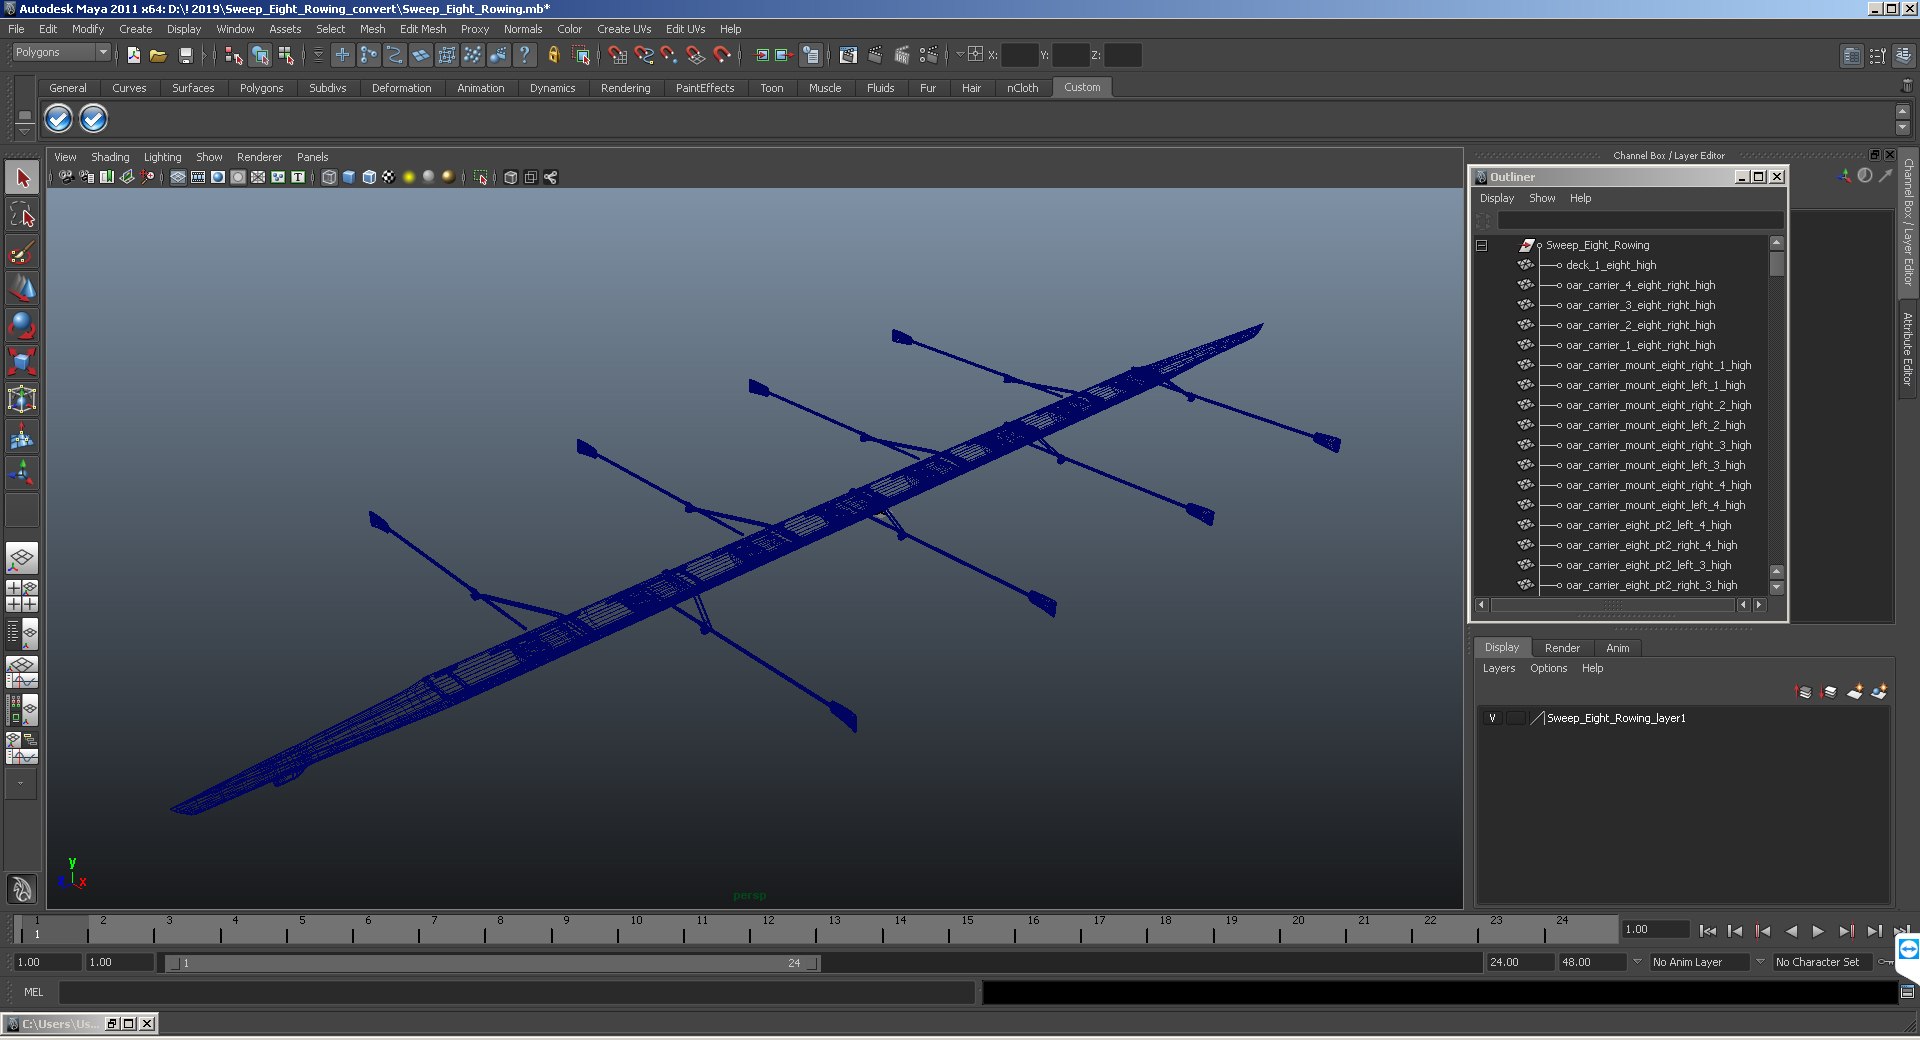Step back one frame
1920x1040 pixels.
pyautogui.click(x=1735, y=931)
